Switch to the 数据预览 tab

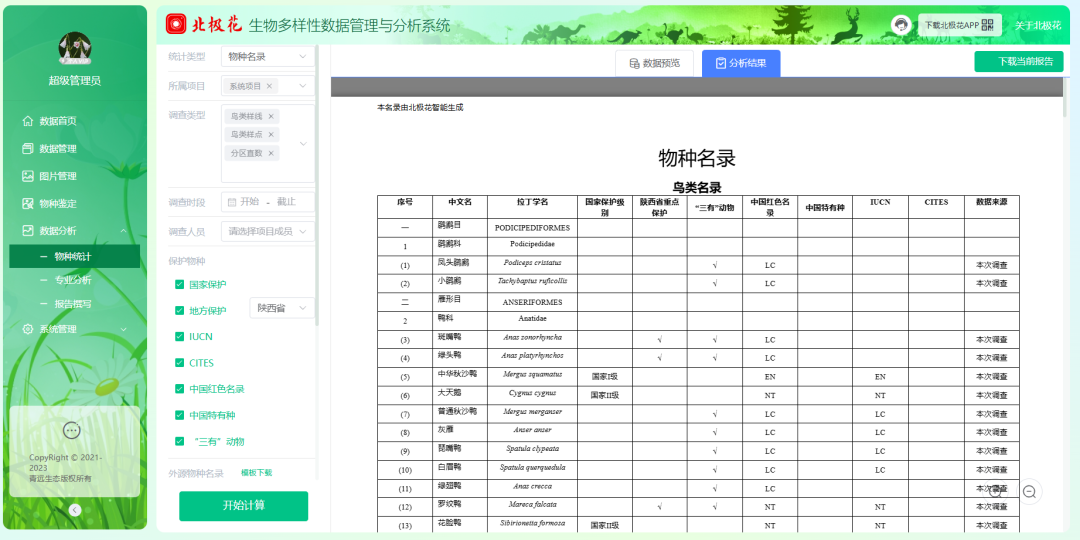[654, 63]
